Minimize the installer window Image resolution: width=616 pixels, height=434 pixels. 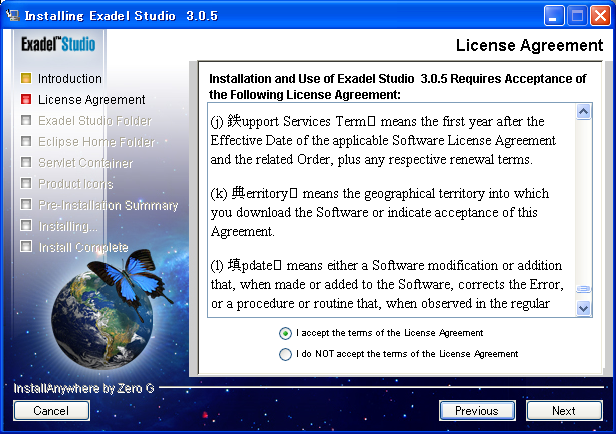(554, 16)
